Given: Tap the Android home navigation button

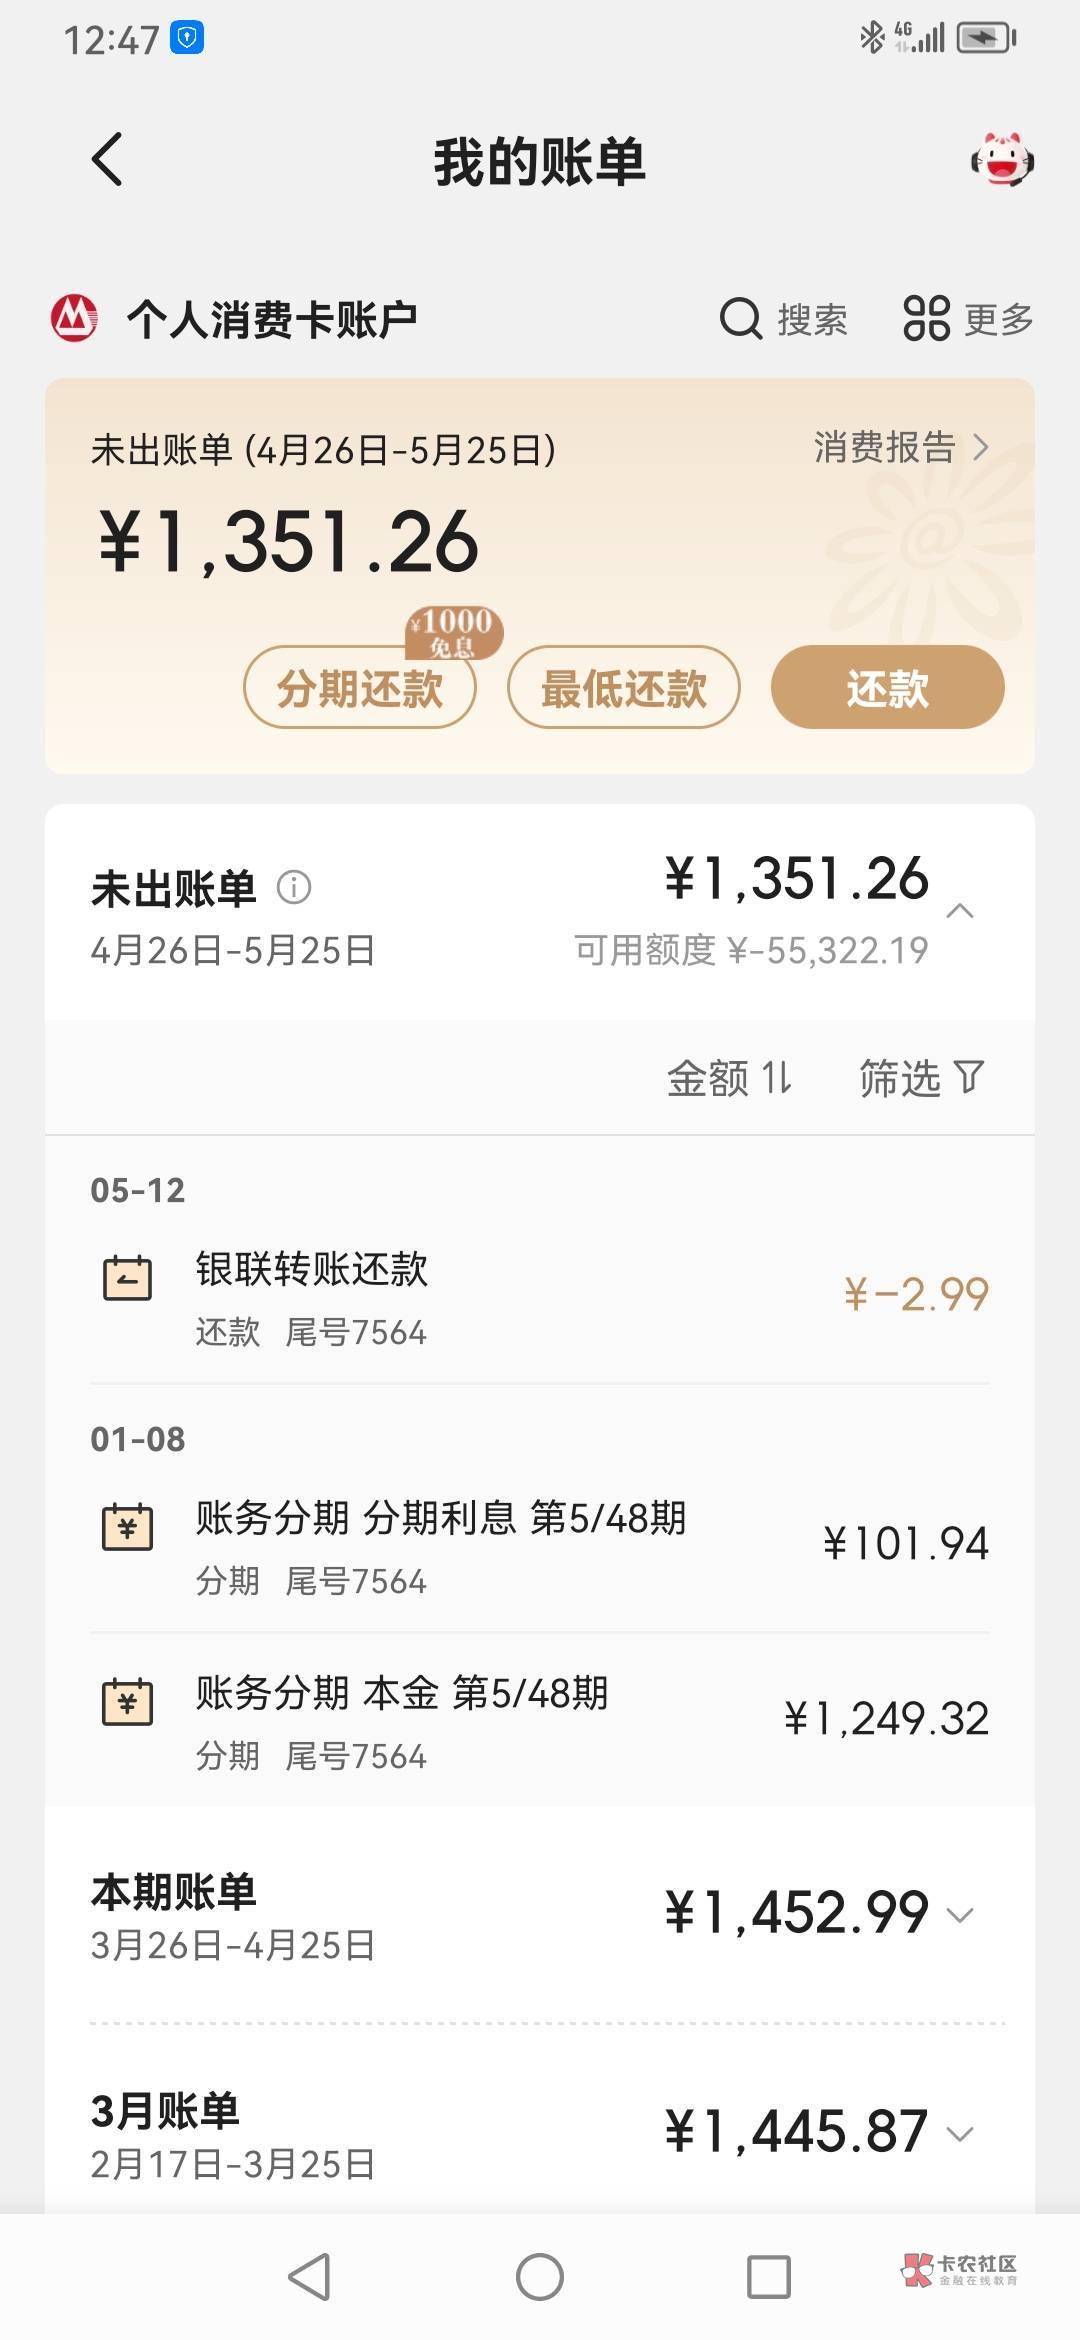Looking at the screenshot, I should 540,2278.
